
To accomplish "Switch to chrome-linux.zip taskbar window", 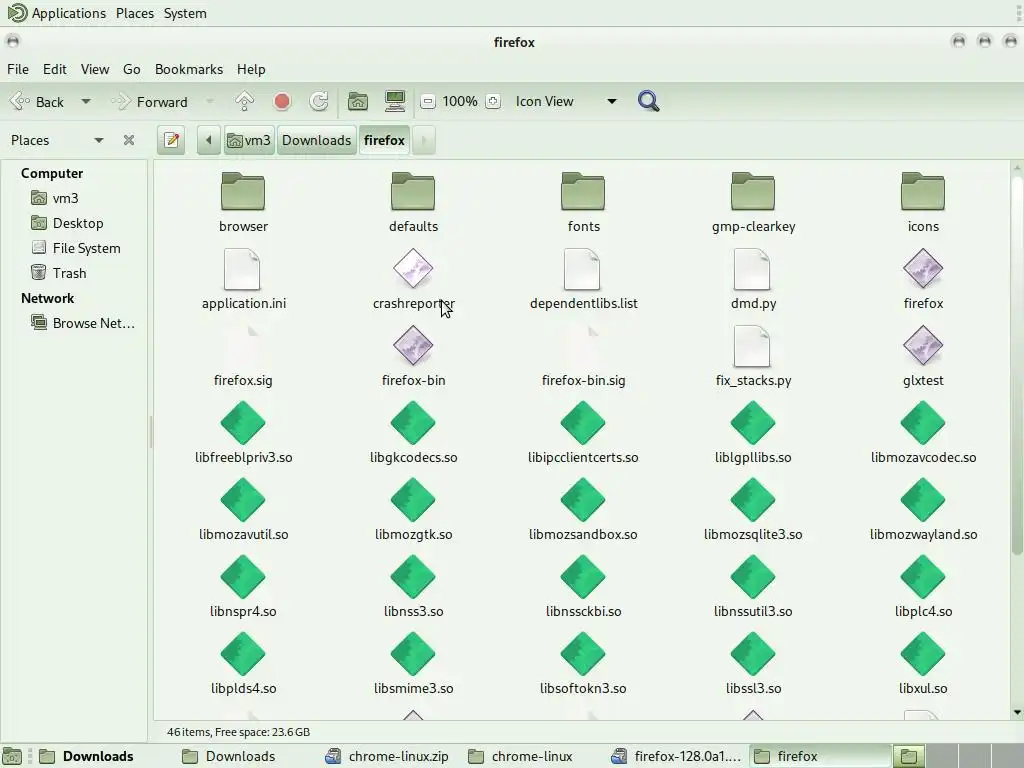I will click(x=388, y=756).
